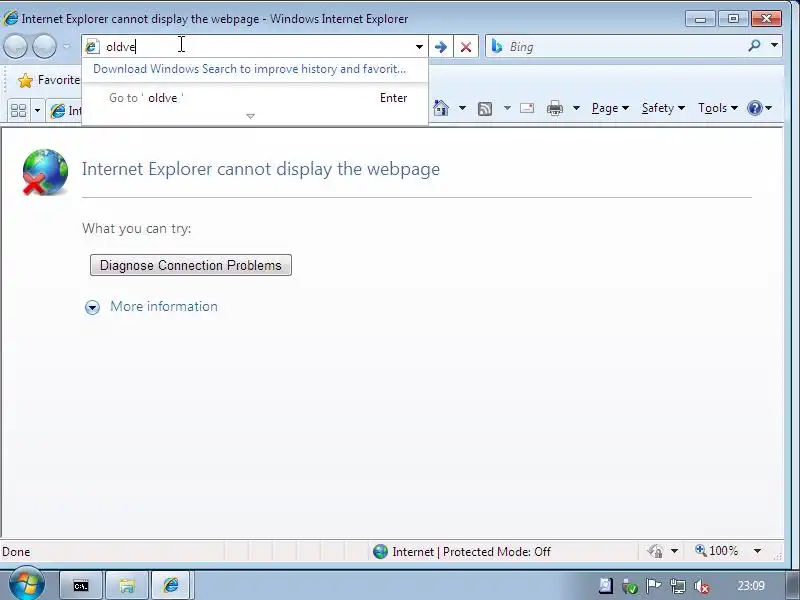Restore down the Internet Explorer window
This screenshot has width=800, height=600.
[733, 19]
